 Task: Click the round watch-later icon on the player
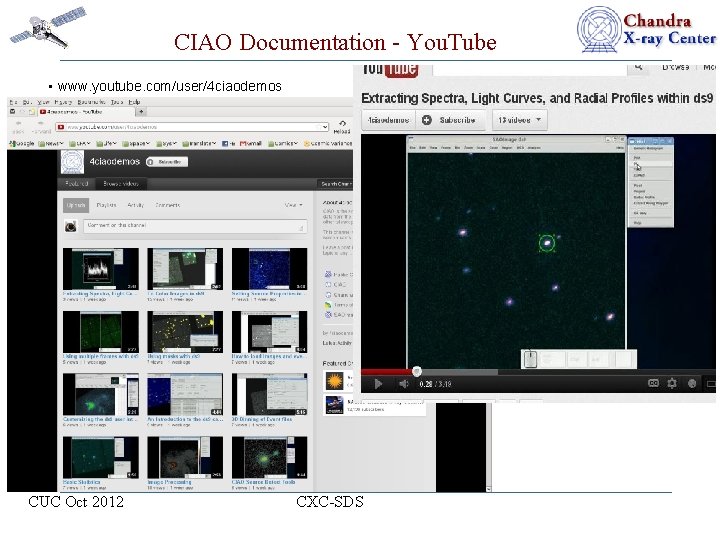click(692, 383)
